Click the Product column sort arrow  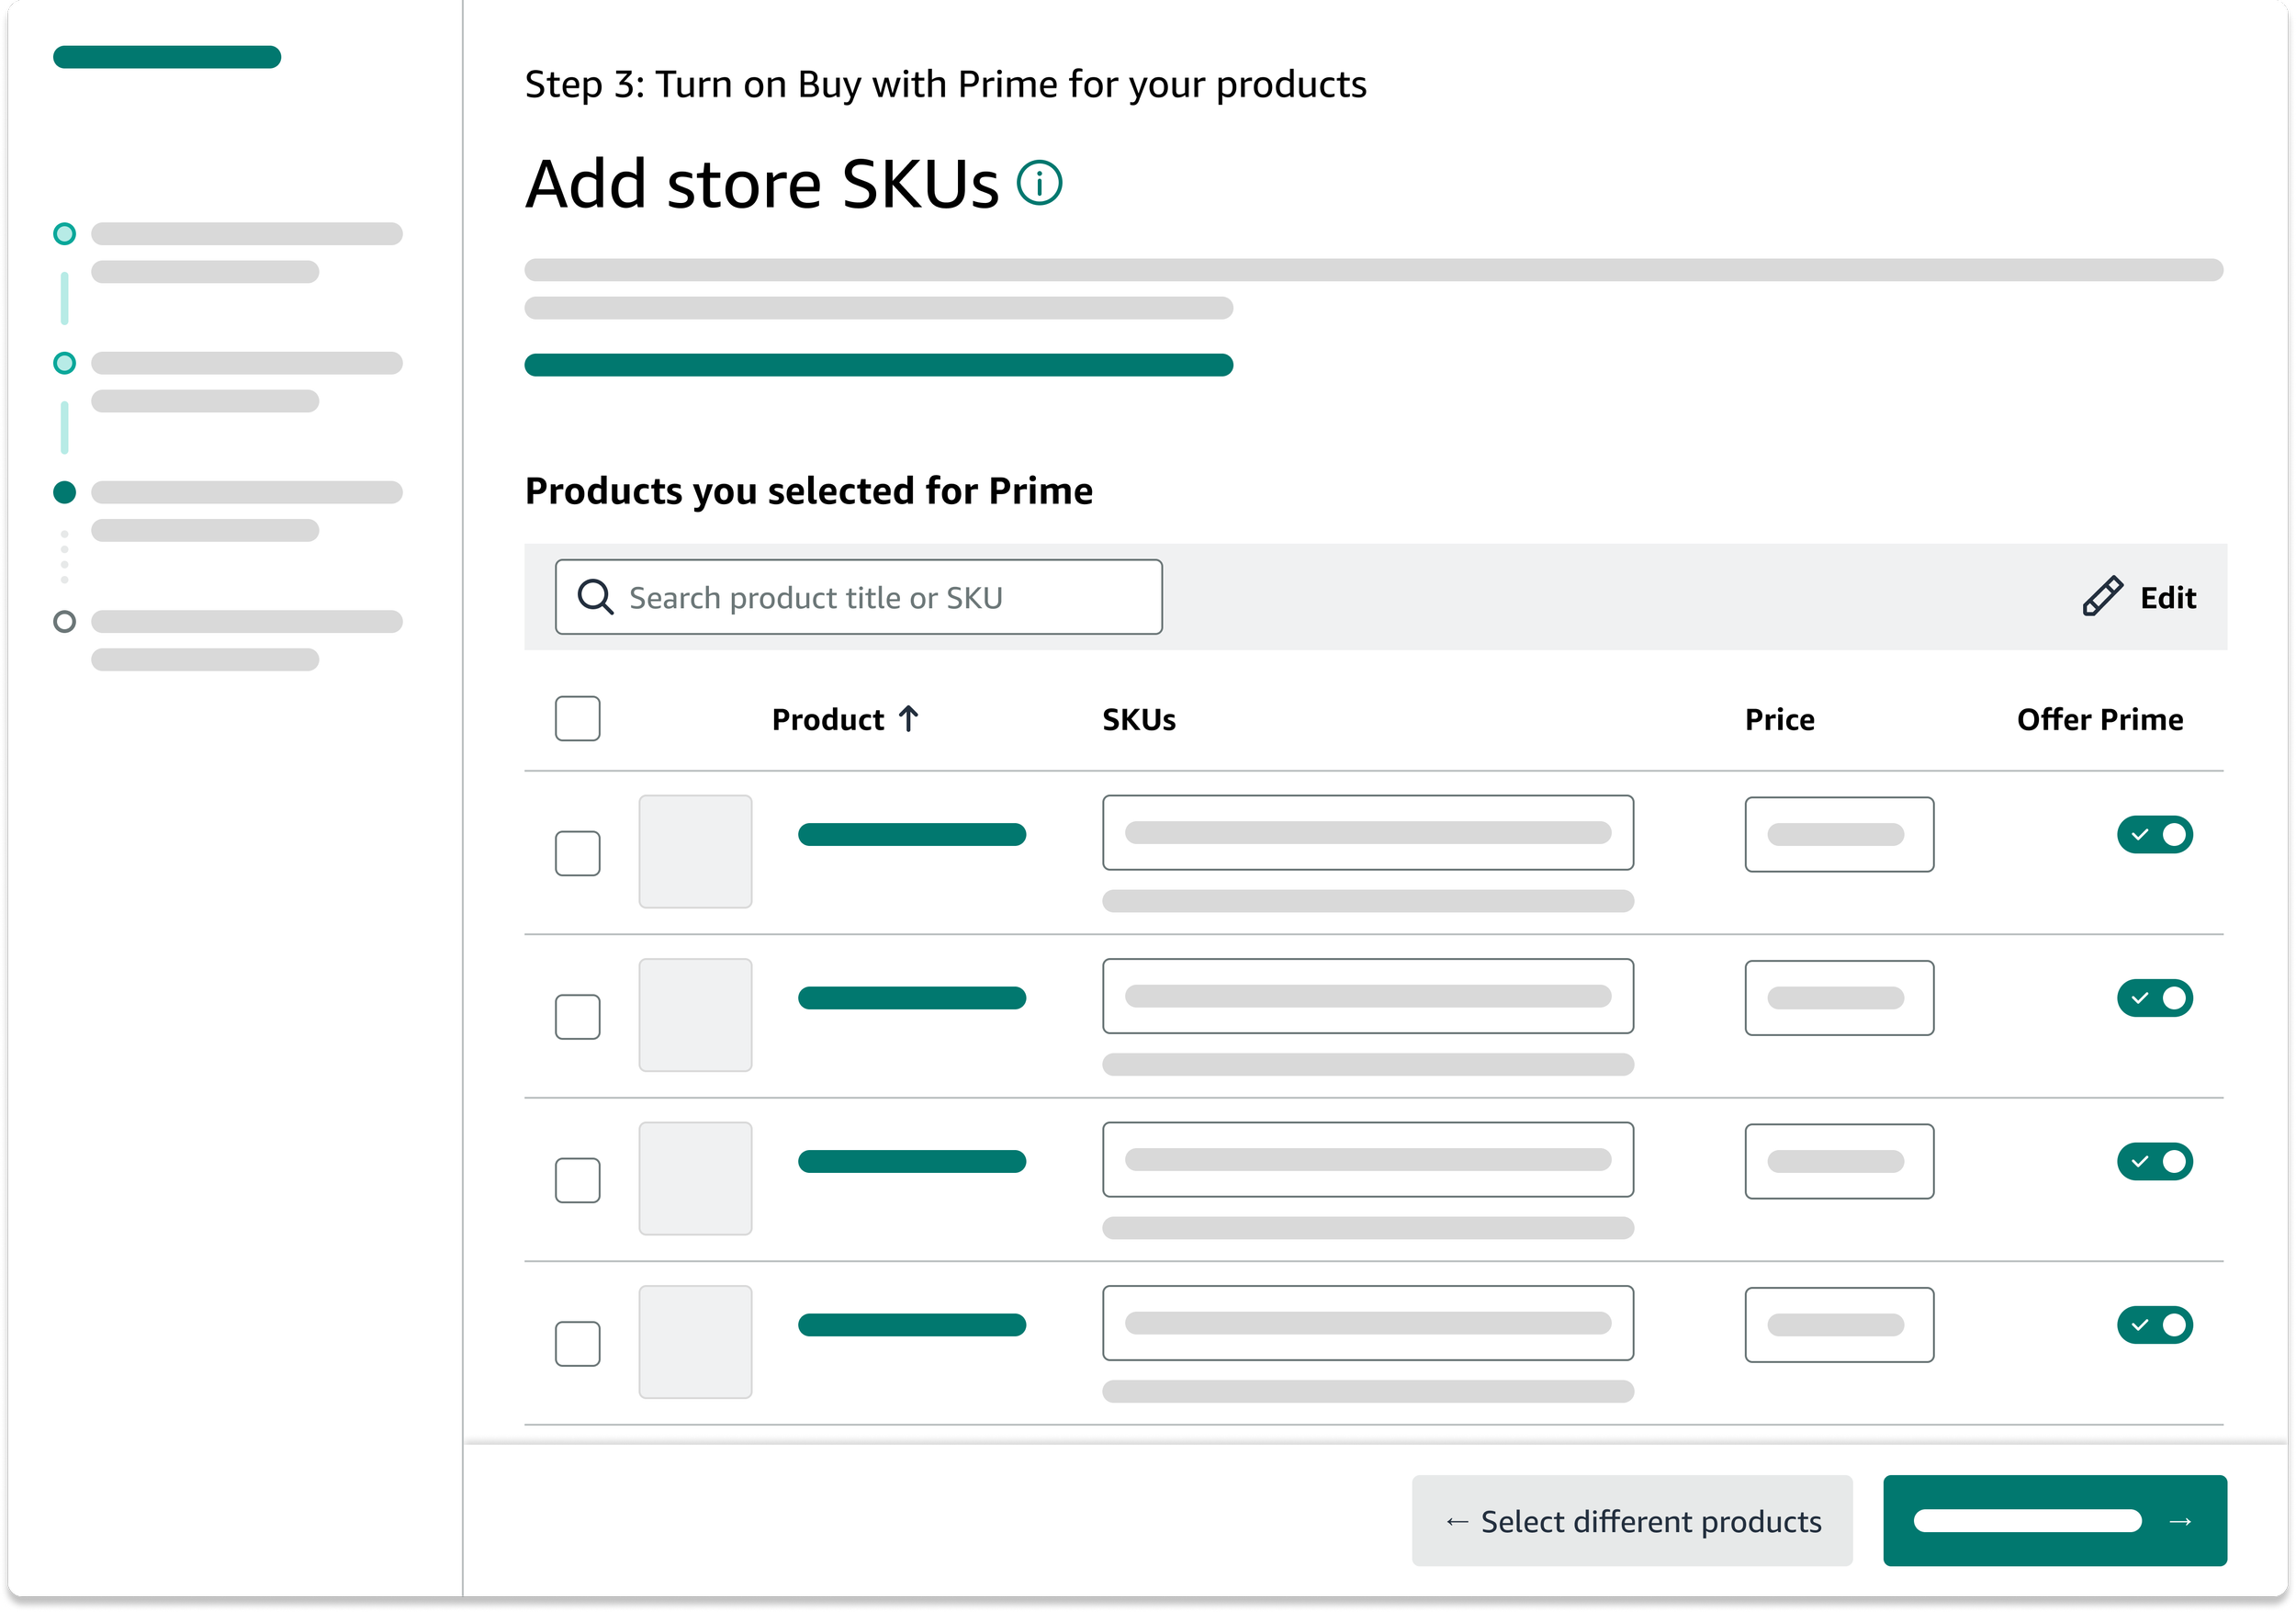coord(908,719)
